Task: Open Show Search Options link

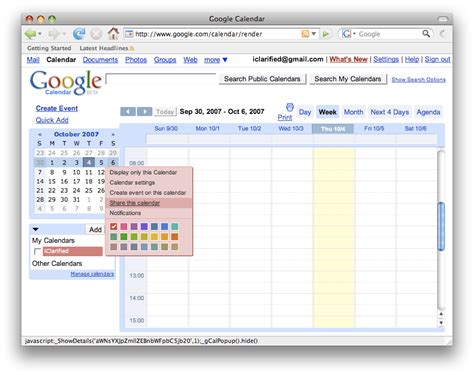Action: click(x=418, y=80)
